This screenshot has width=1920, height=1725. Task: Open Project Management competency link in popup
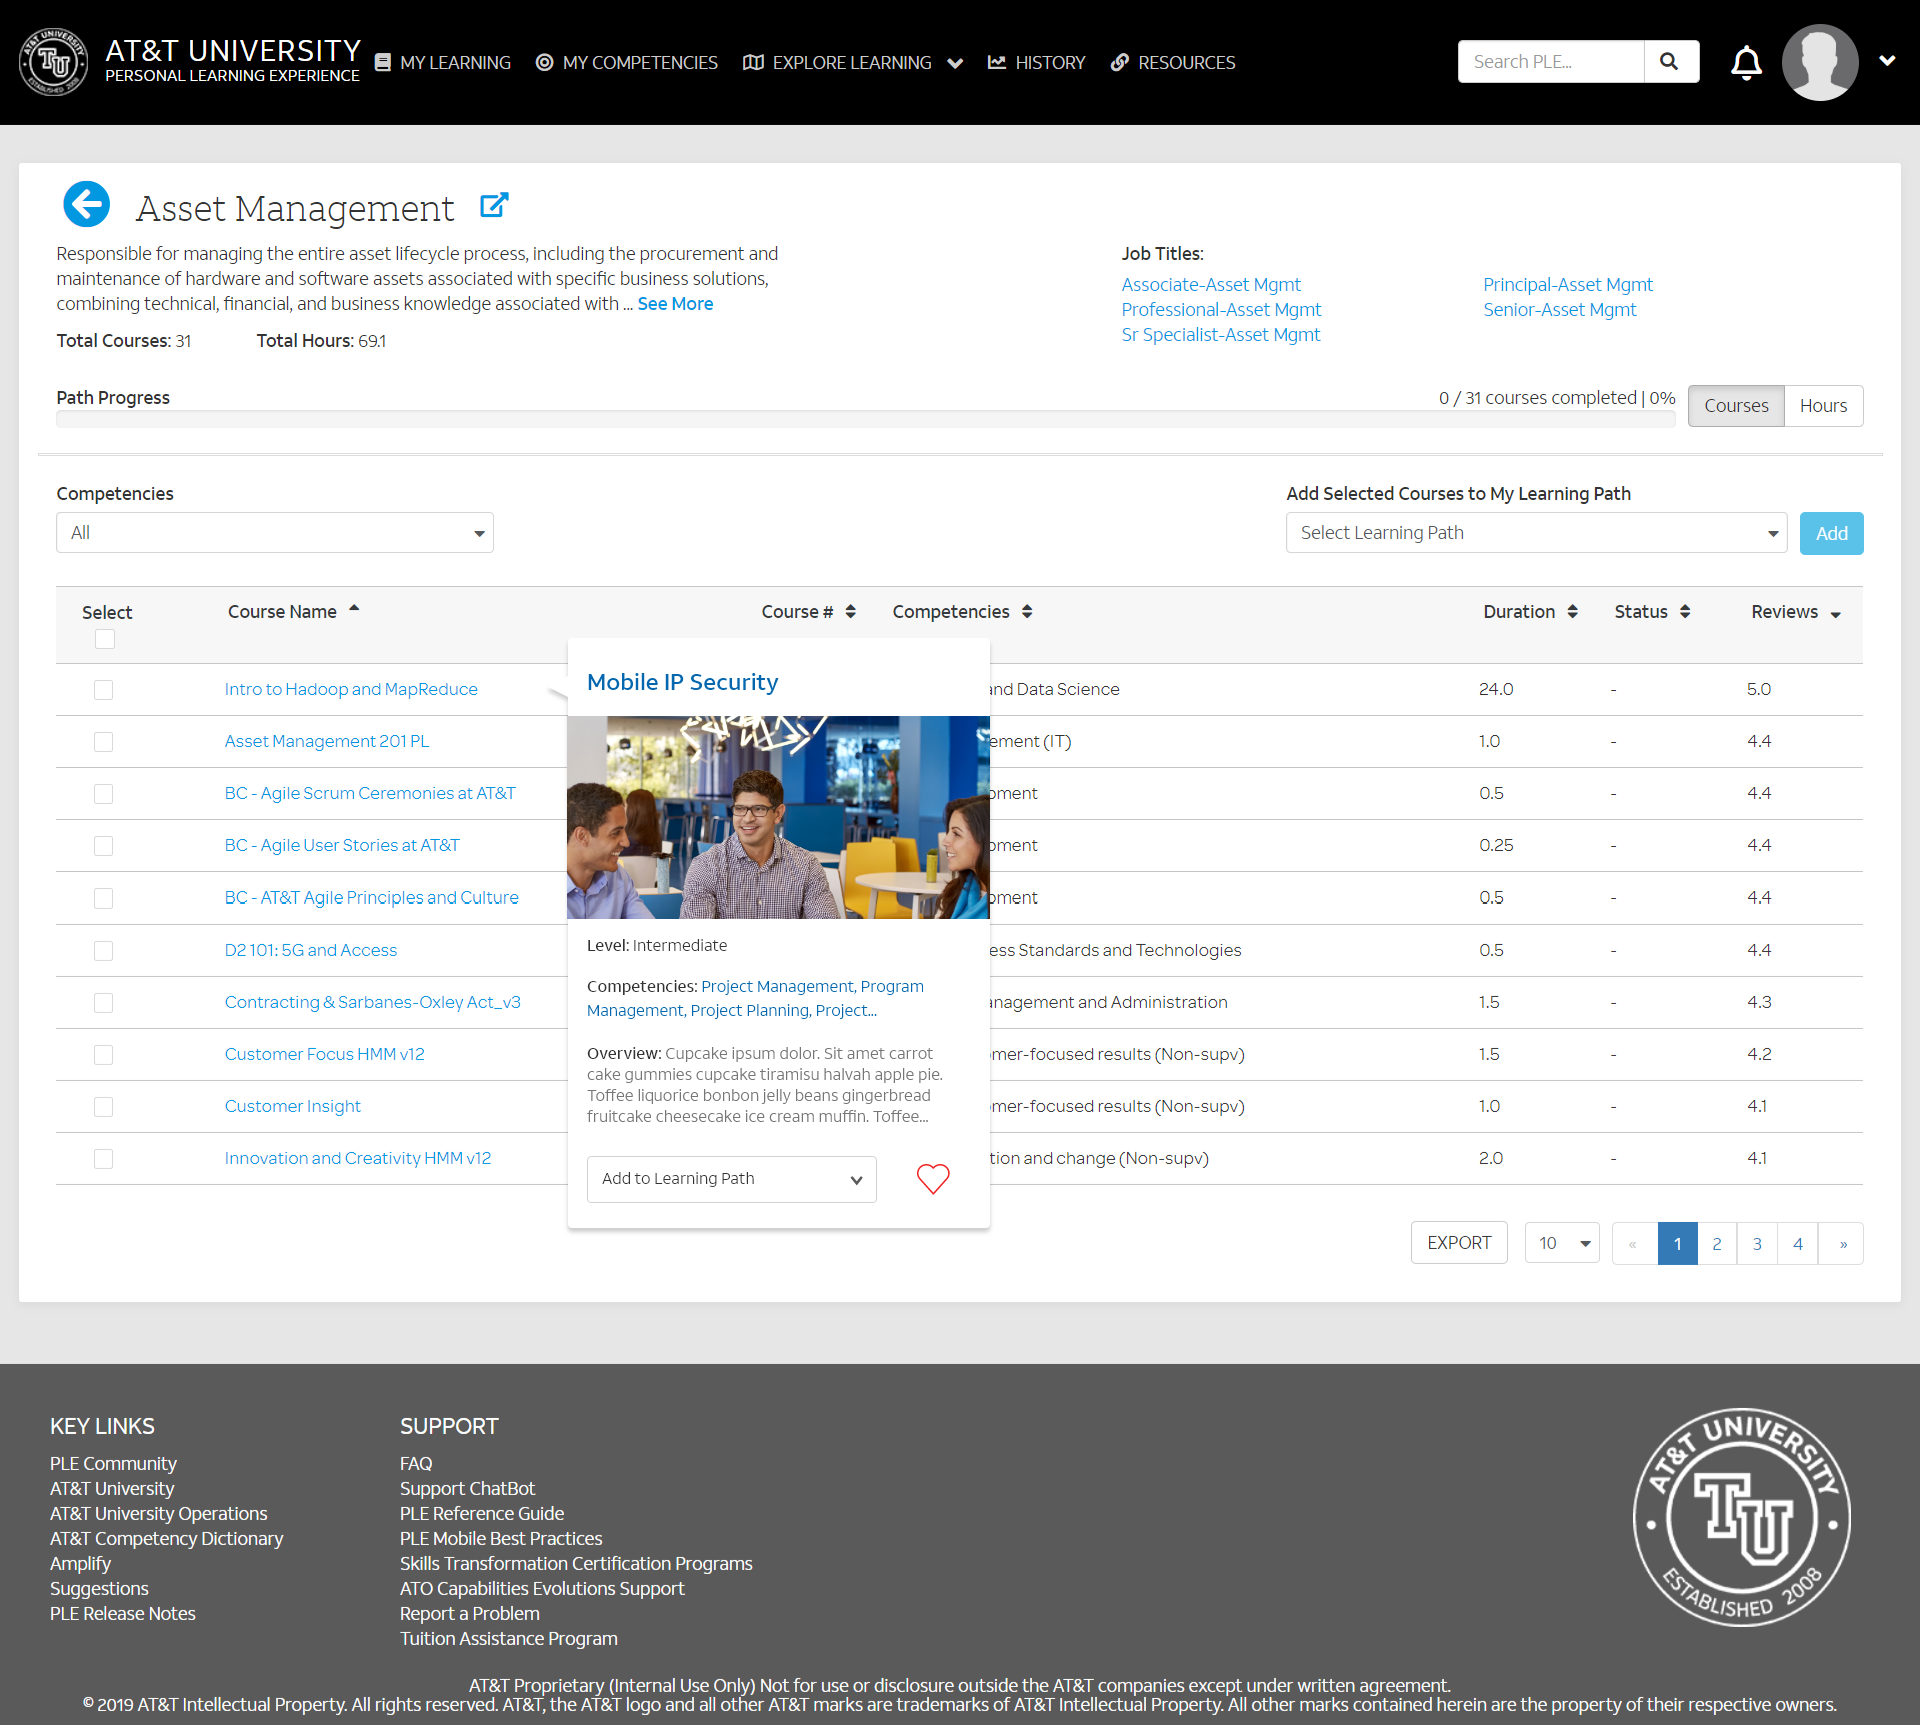pyautogui.click(x=777, y=986)
